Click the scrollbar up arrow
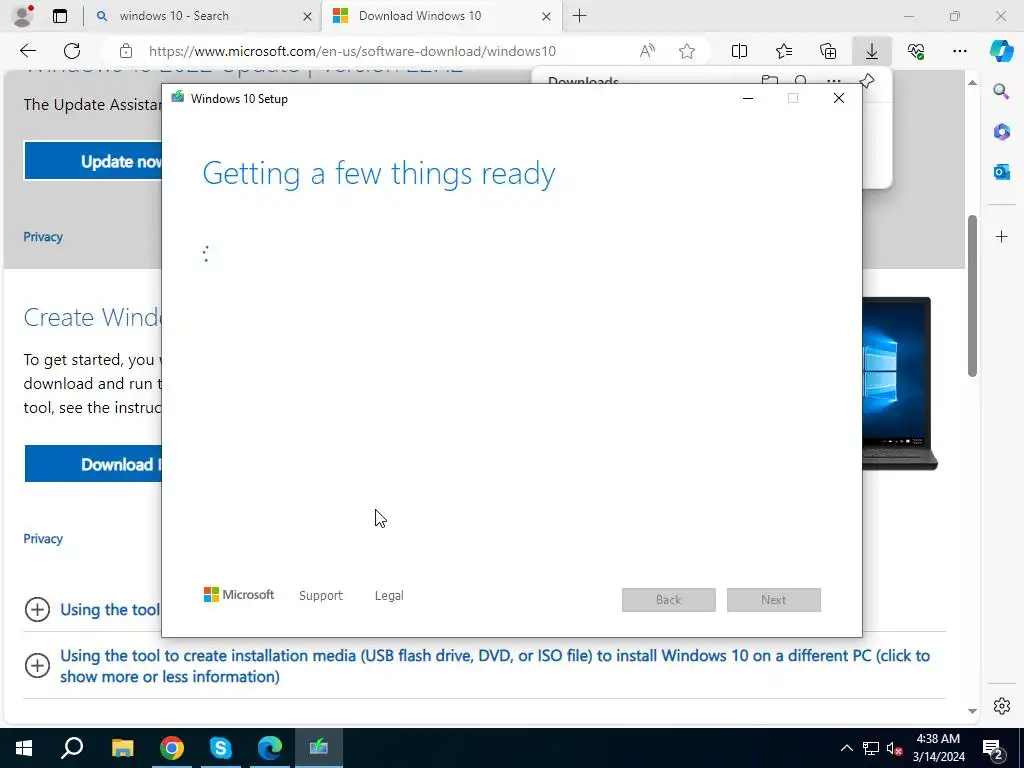 [x=972, y=82]
